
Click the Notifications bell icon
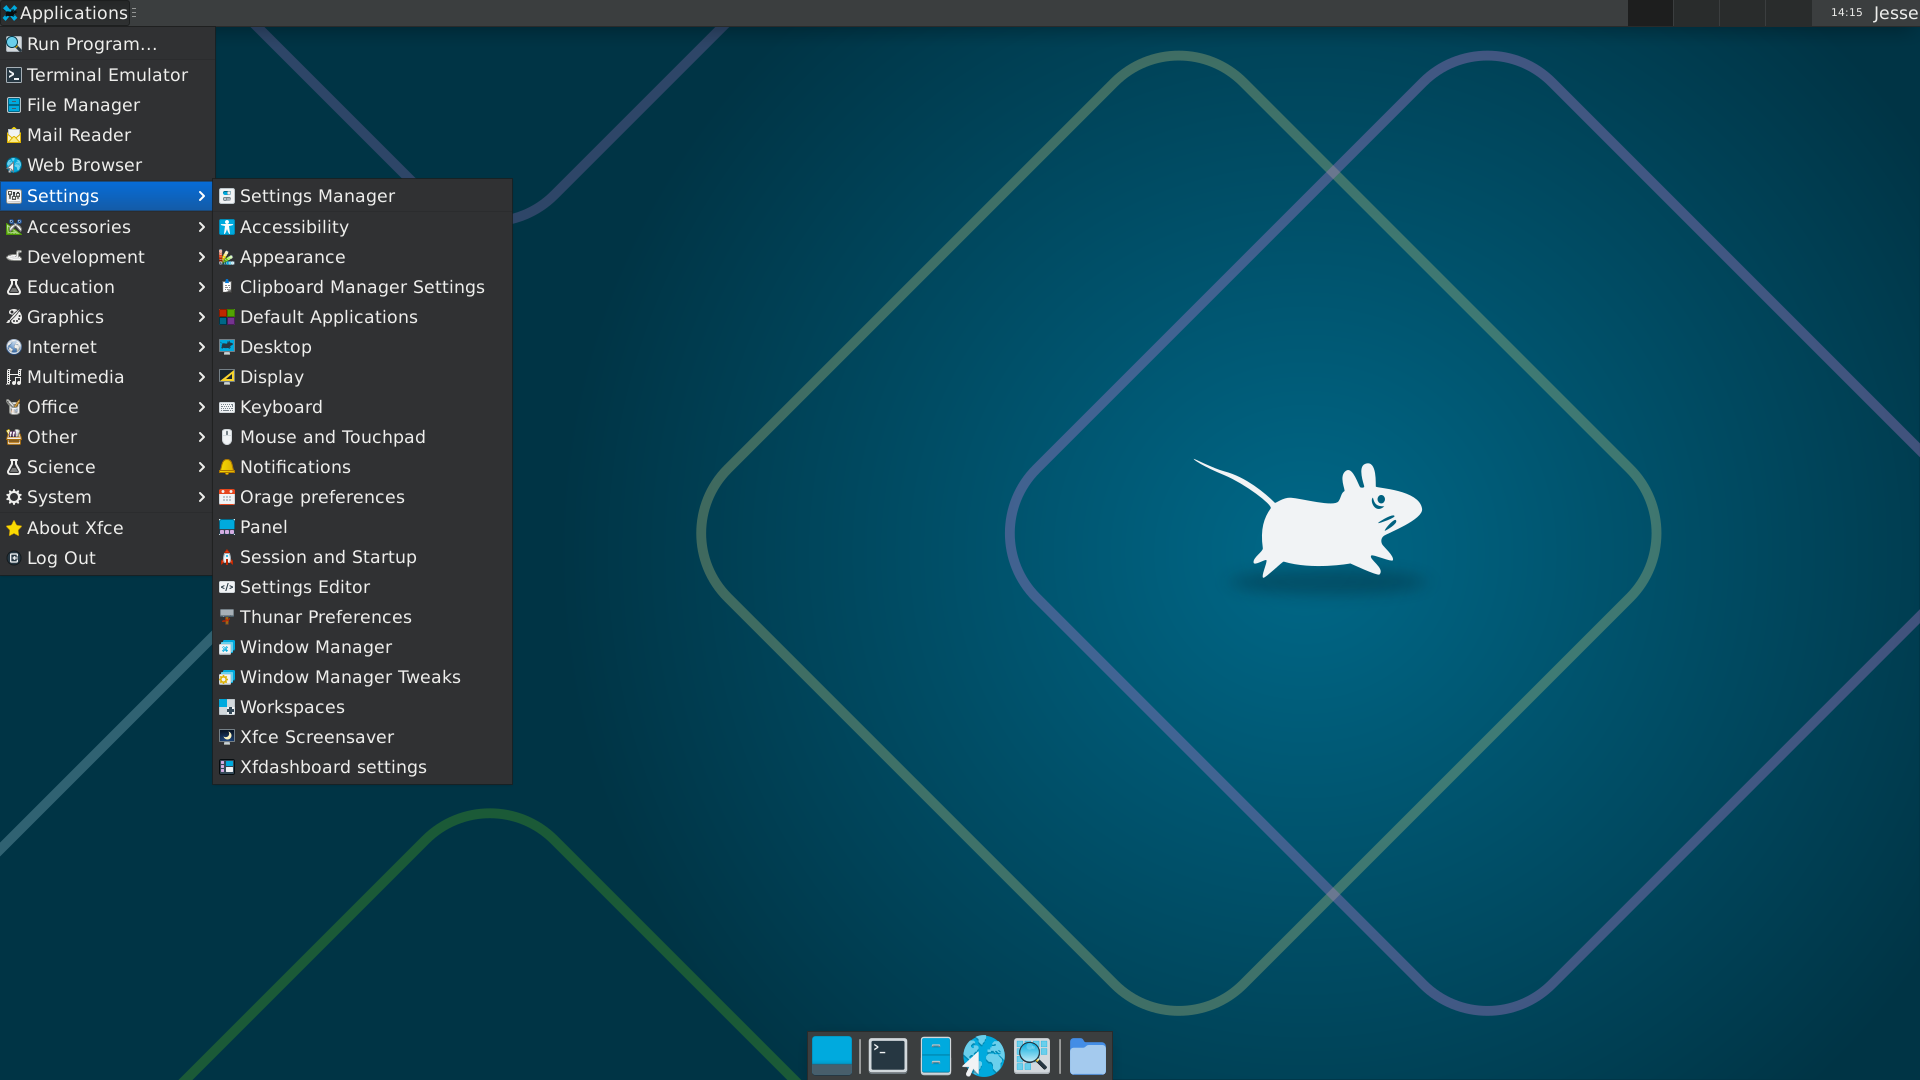(x=227, y=467)
